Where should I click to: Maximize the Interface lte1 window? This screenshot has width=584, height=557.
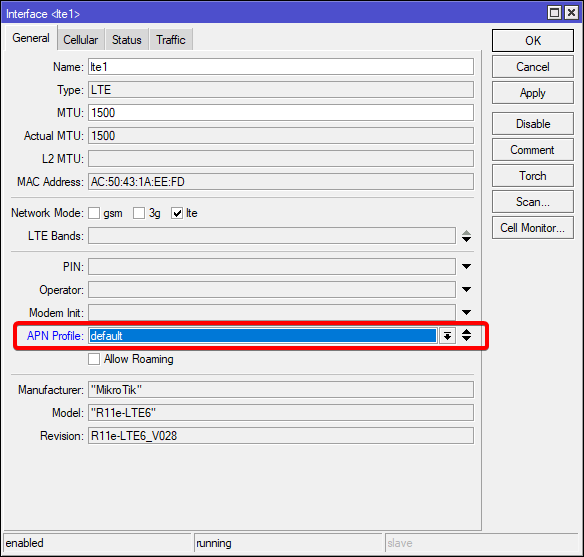click(555, 13)
